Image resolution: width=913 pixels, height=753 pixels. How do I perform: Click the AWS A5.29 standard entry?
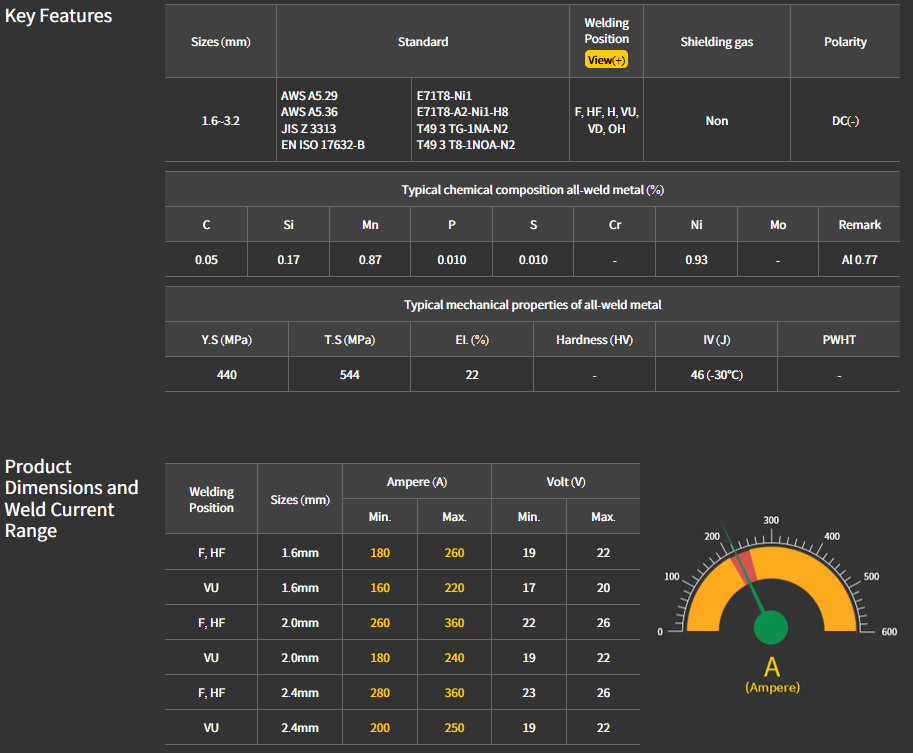309,96
